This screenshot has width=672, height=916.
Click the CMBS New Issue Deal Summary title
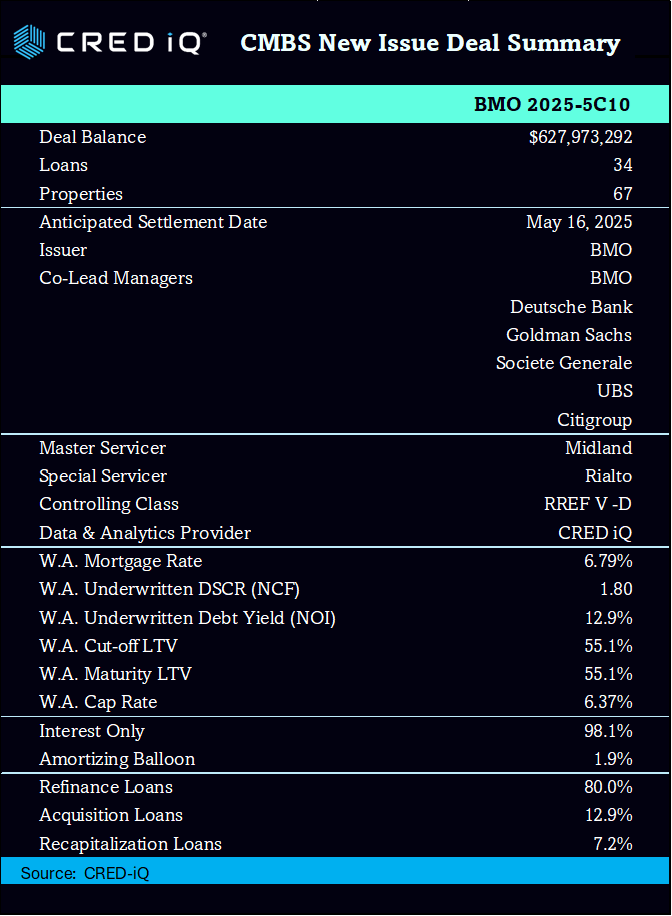(x=430, y=43)
